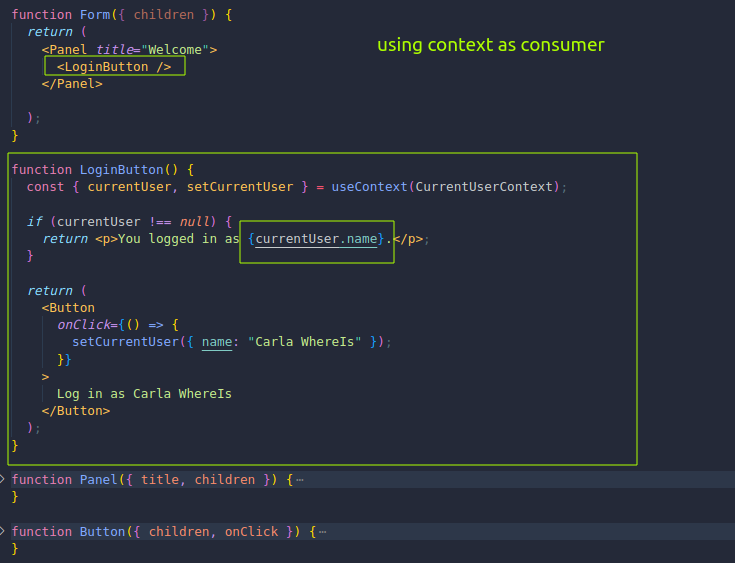
Task: Click the useContext function call
Action: pyautogui.click(x=369, y=187)
